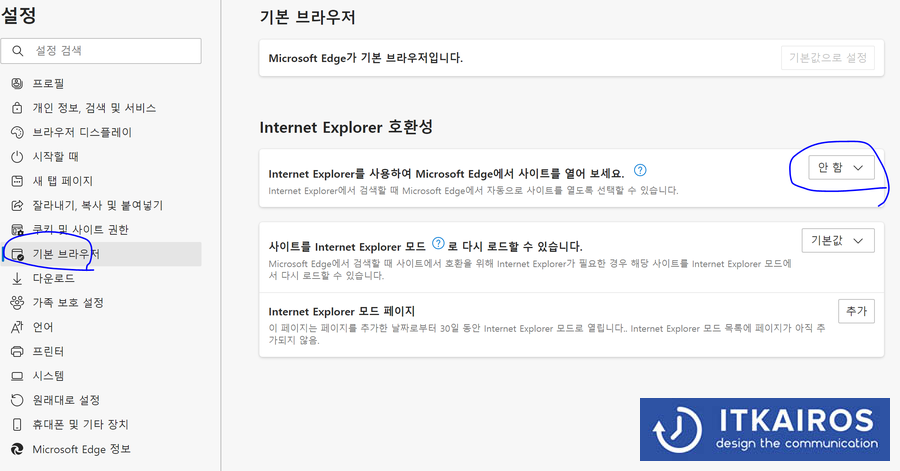Click the 기본값으로 설정 button
This screenshot has height=471, width=900.
(828, 58)
